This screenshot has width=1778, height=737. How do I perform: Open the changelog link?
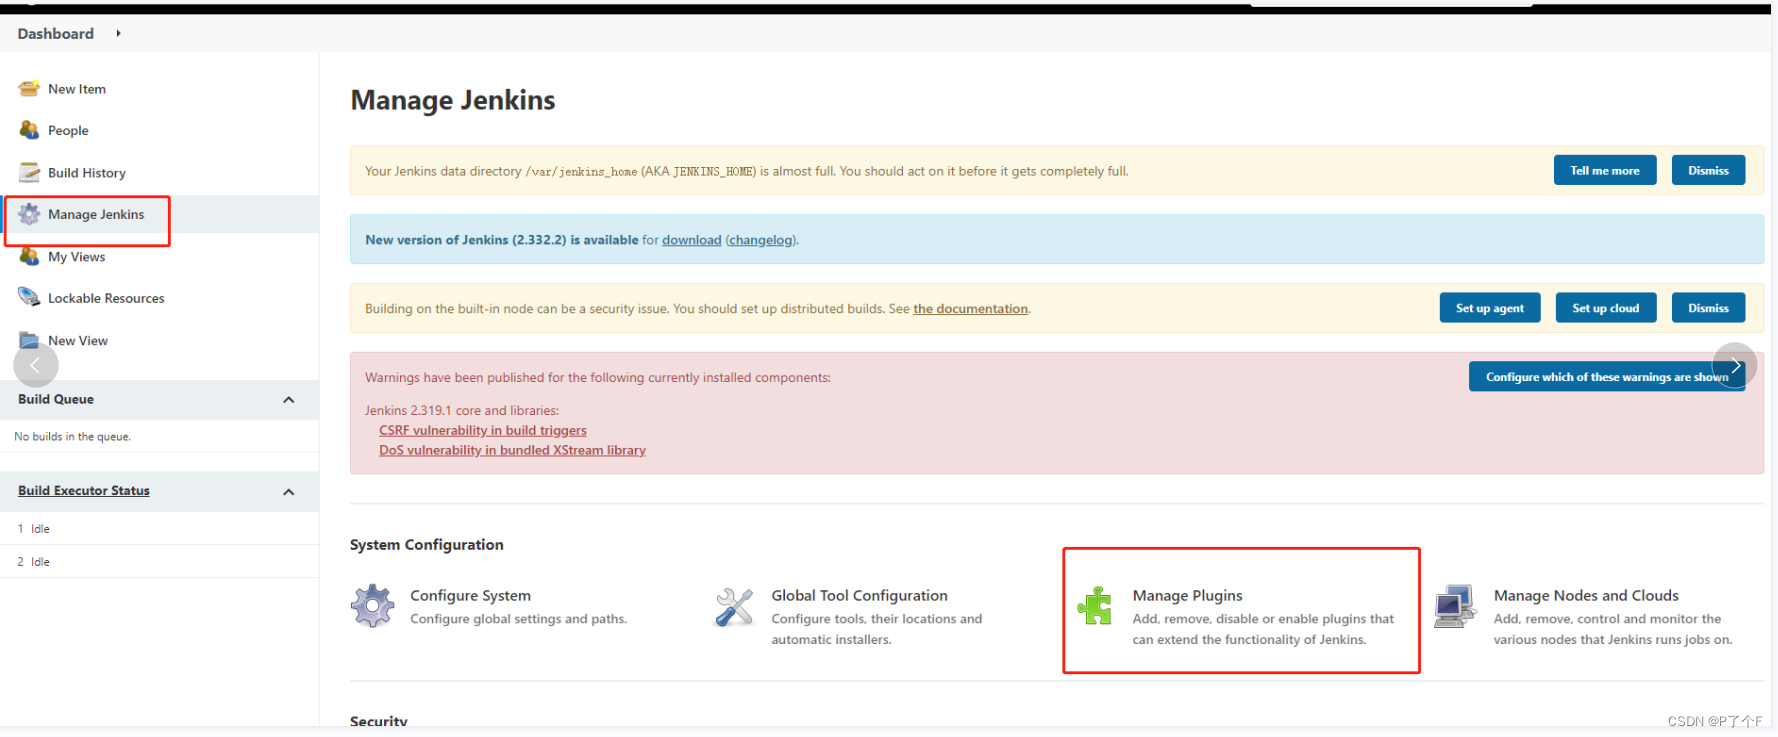pyautogui.click(x=761, y=240)
